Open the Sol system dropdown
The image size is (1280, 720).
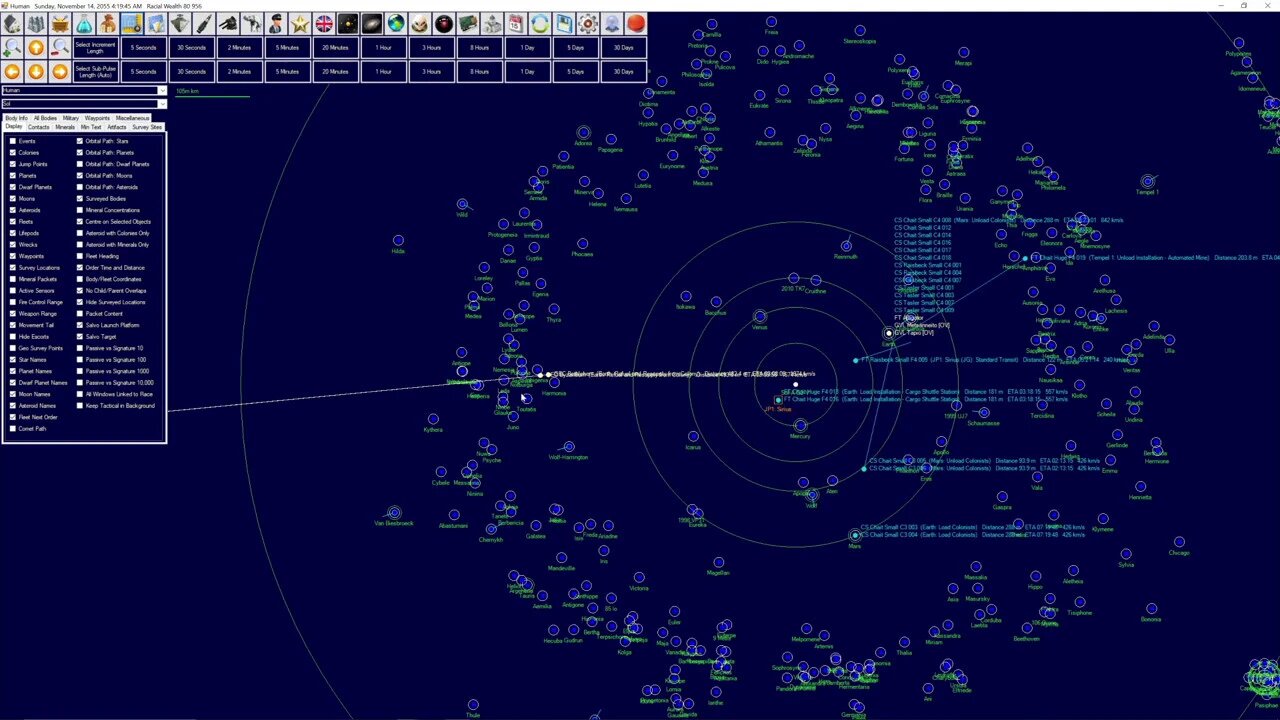point(83,104)
